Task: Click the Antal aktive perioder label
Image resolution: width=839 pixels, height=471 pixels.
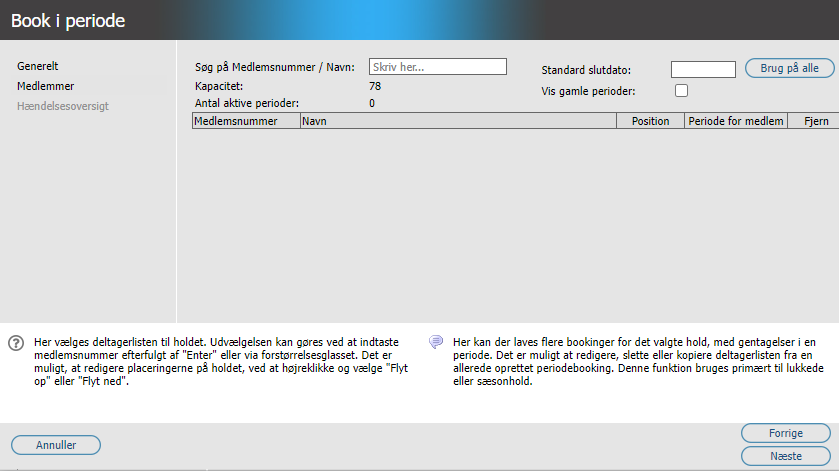Action: click(247, 103)
